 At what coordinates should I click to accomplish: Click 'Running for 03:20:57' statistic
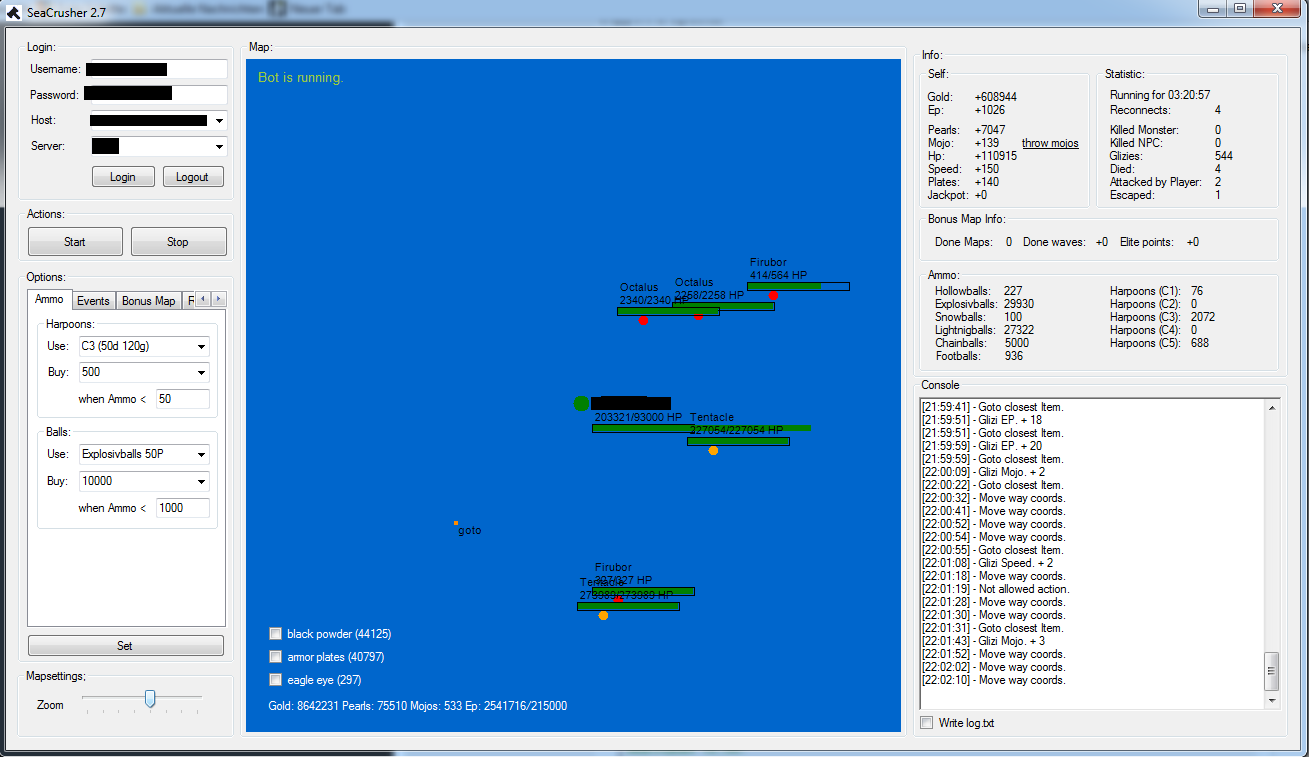pos(1160,95)
